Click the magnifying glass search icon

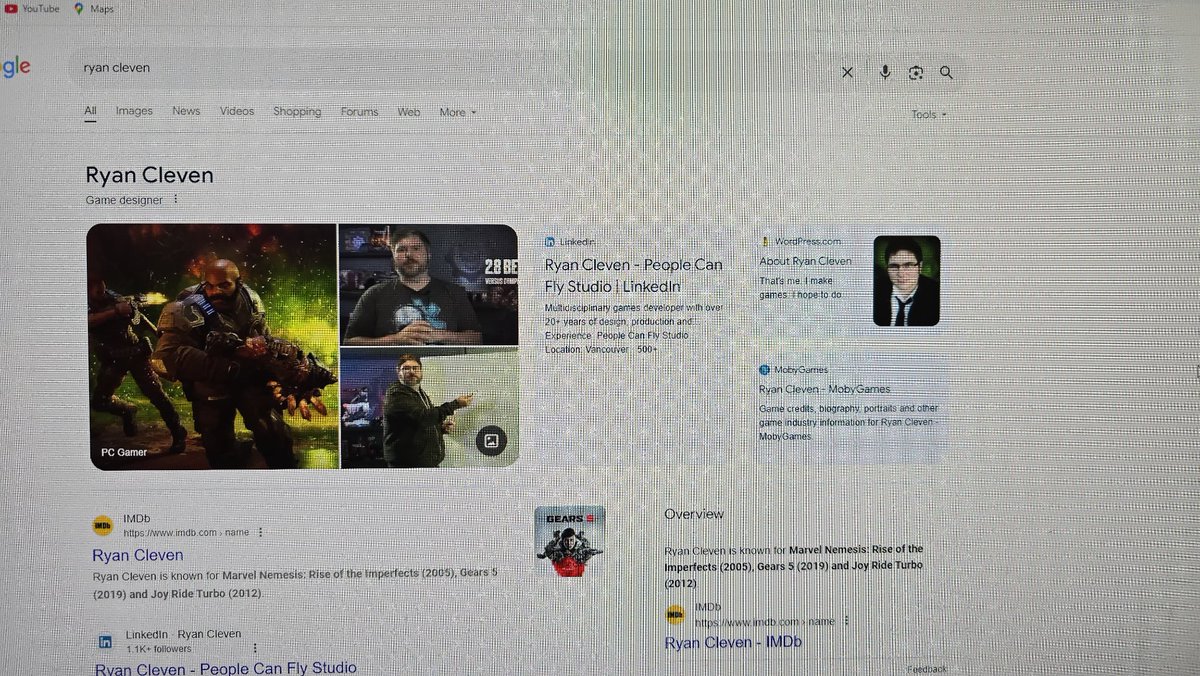pos(946,72)
